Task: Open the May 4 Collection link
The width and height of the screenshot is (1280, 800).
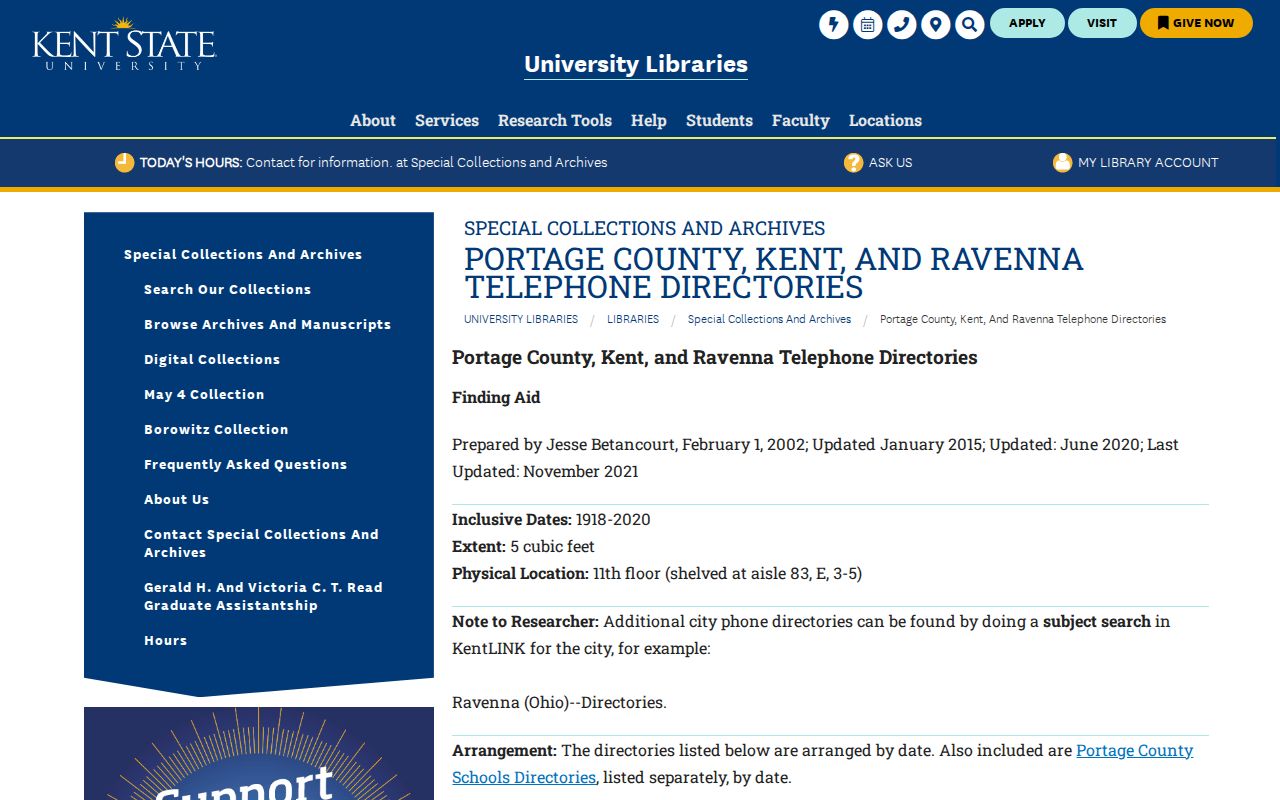Action: [204, 394]
